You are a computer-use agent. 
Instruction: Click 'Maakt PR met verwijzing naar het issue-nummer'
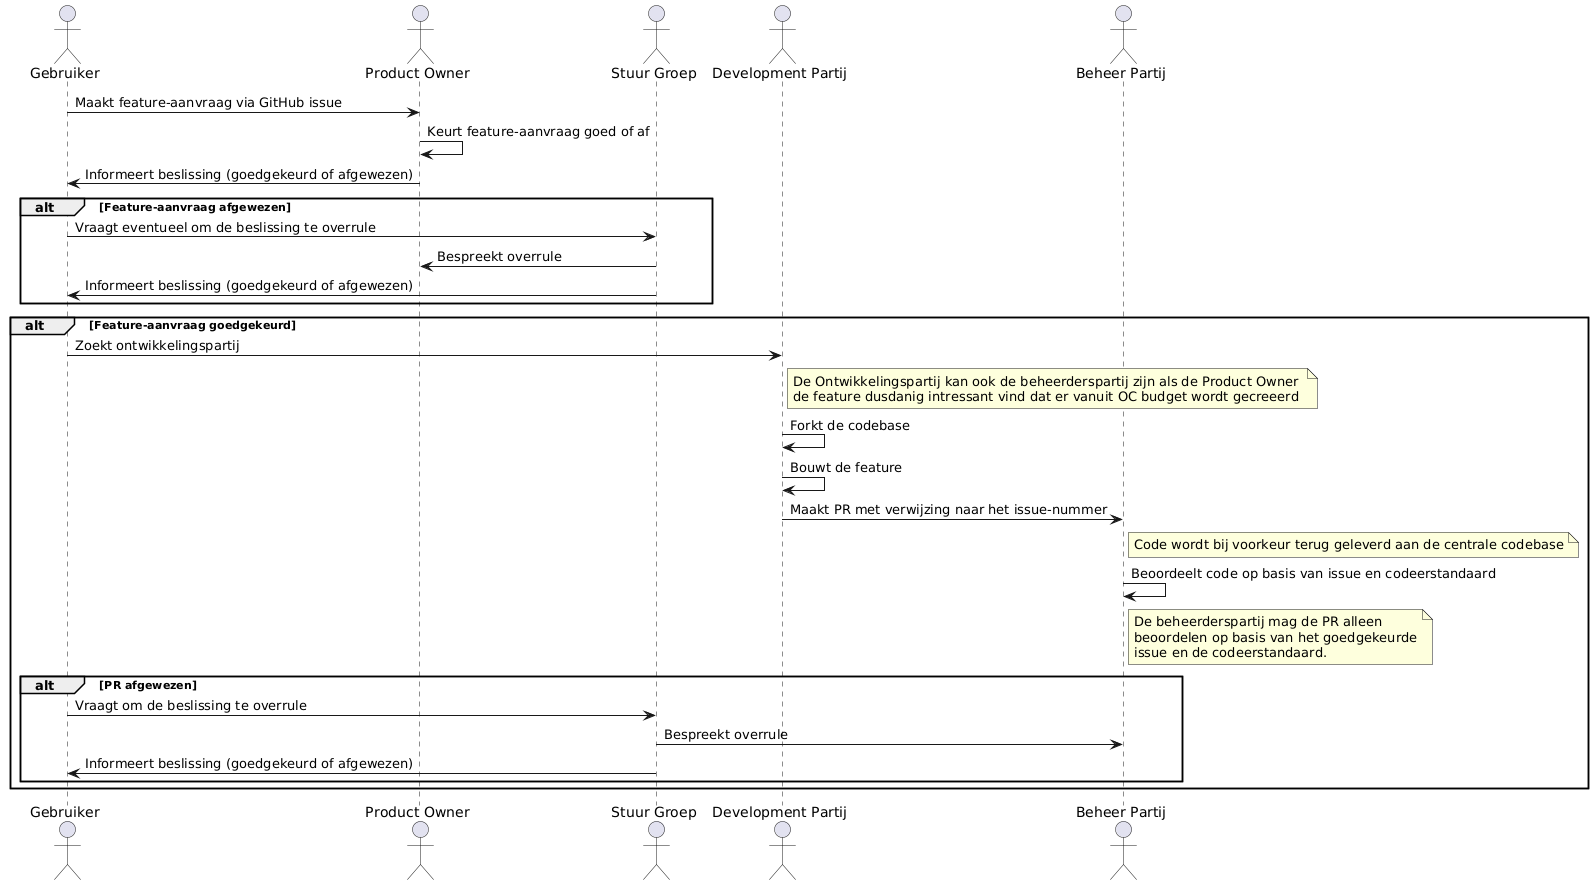click(948, 510)
